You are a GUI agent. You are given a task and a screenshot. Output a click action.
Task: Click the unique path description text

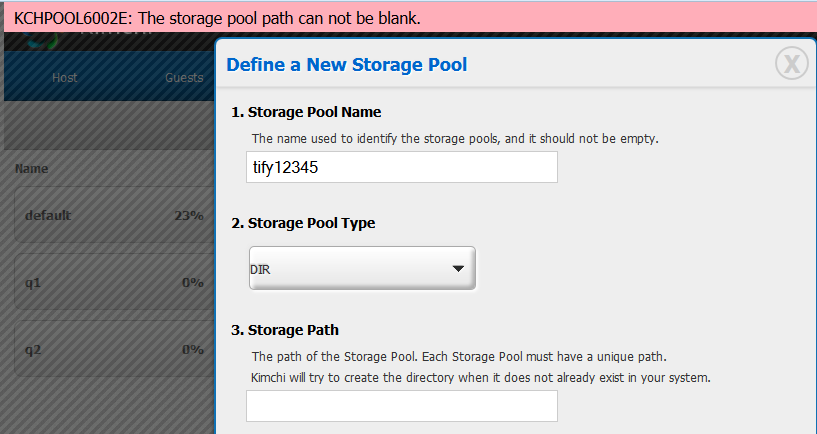coord(459,356)
